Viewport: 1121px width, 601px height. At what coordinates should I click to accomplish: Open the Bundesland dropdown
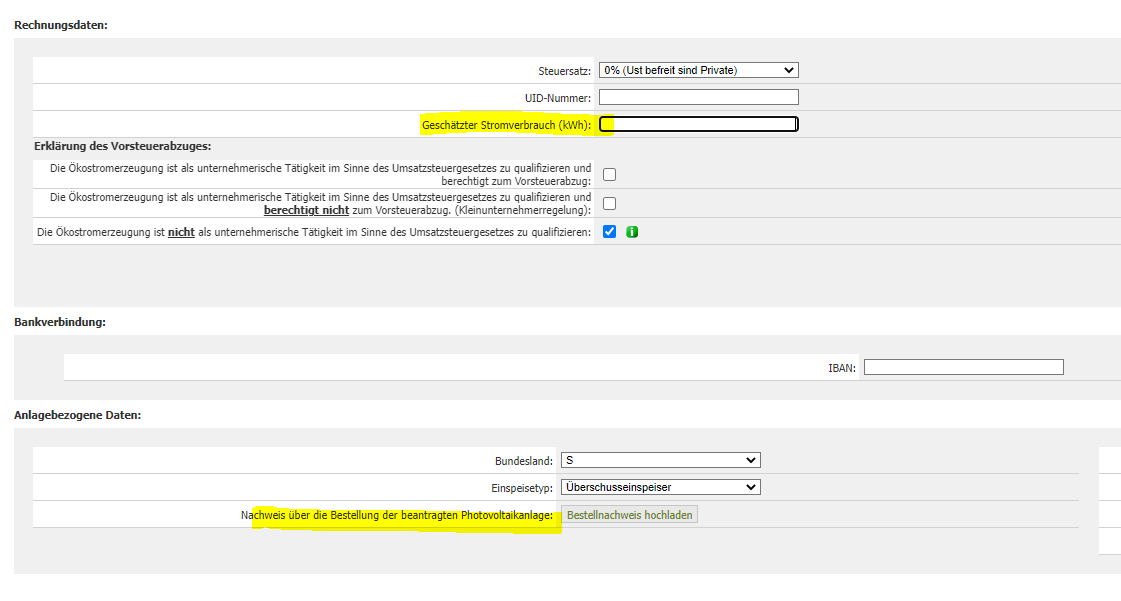pyautogui.click(x=661, y=460)
